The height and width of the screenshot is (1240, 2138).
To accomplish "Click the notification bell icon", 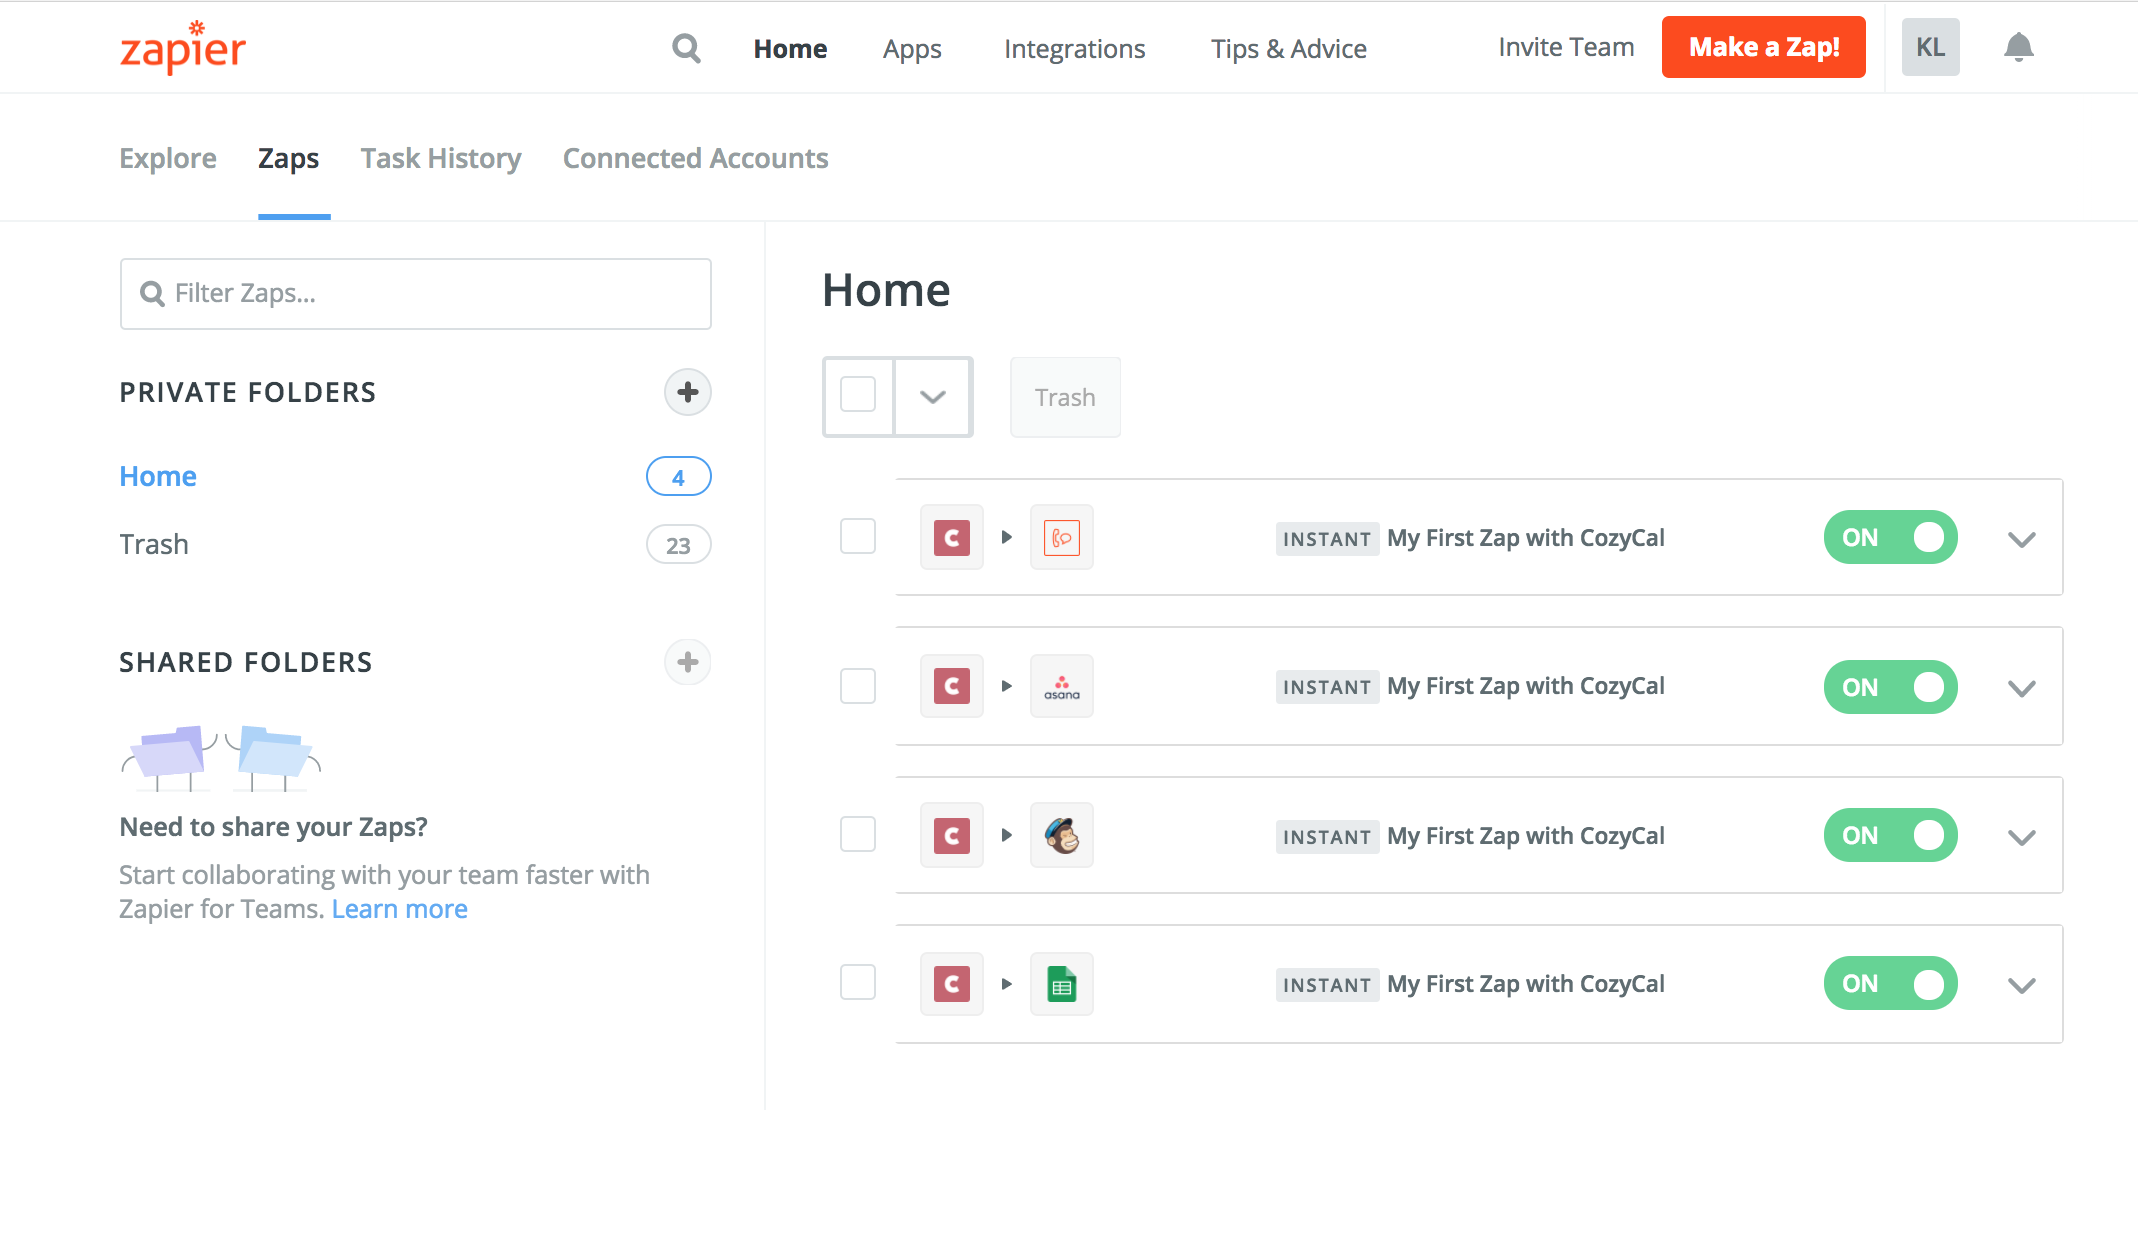I will point(2020,47).
